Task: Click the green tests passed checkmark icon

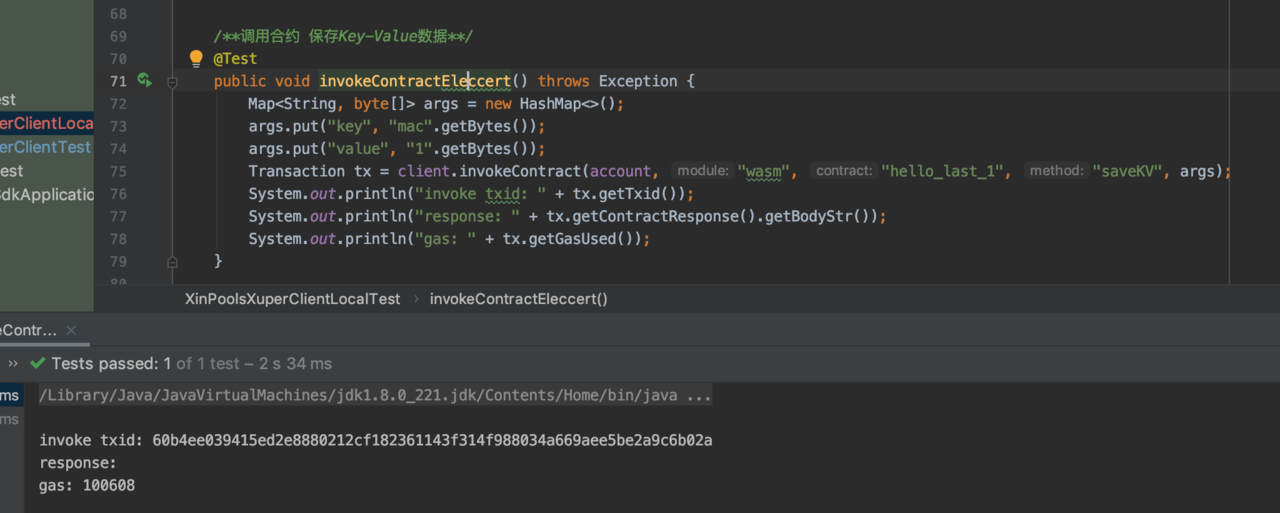Action: 38,364
